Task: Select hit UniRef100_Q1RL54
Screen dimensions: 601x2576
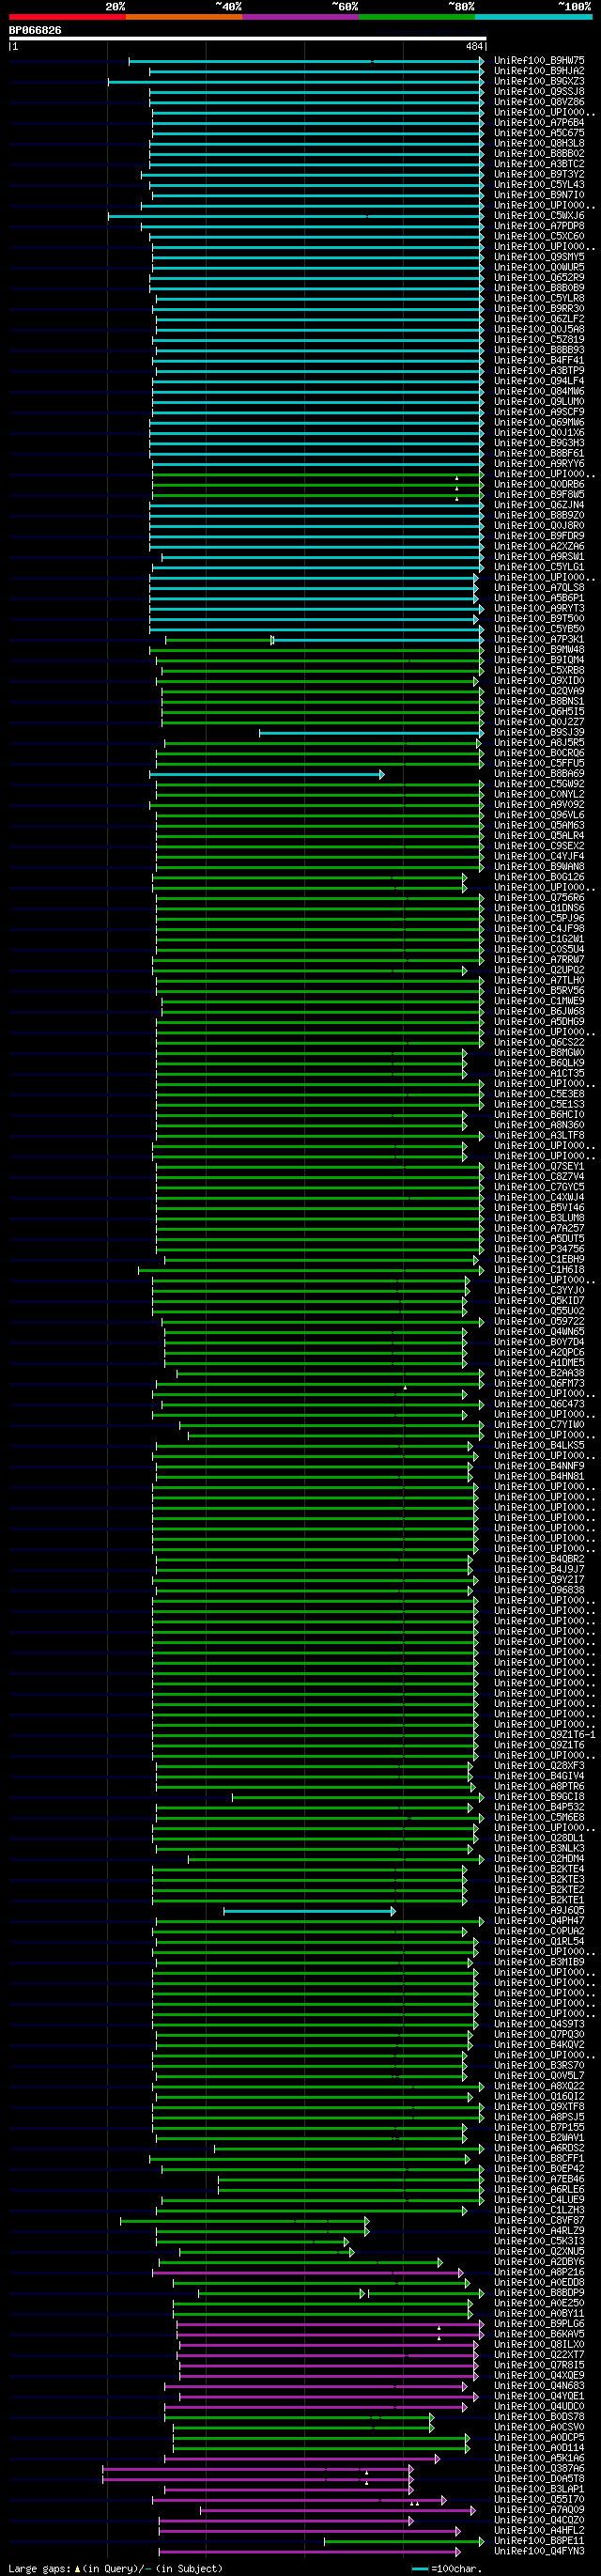Action: click(539, 1942)
